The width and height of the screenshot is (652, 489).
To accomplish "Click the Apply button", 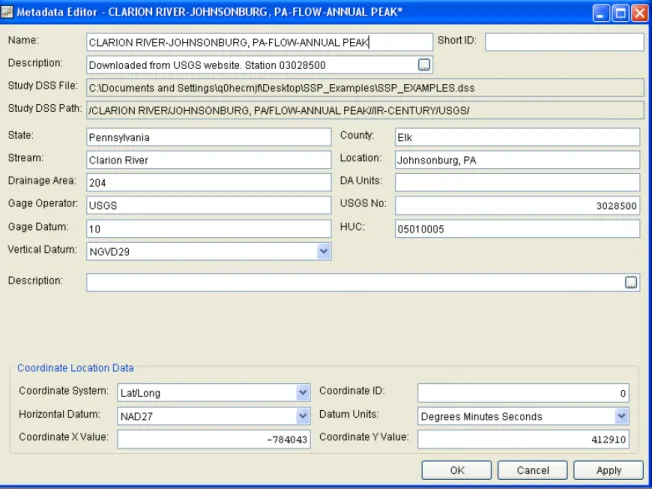I will click(609, 470).
